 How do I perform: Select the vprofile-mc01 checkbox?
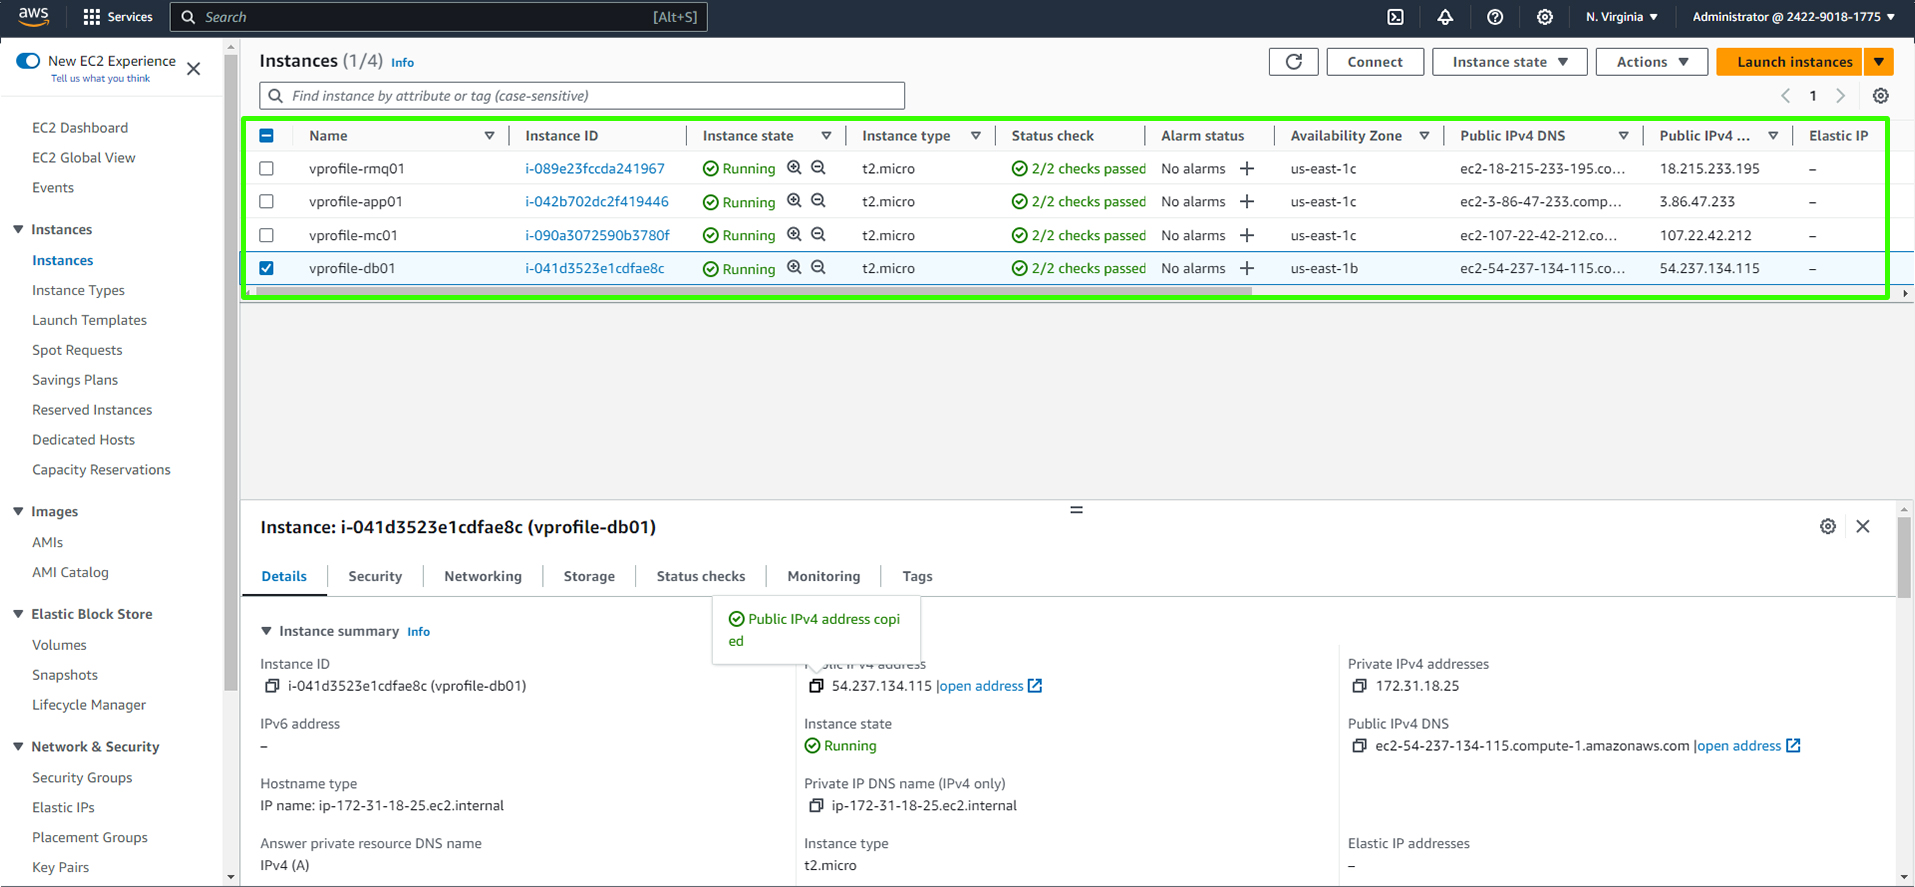click(x=267, y=236)
